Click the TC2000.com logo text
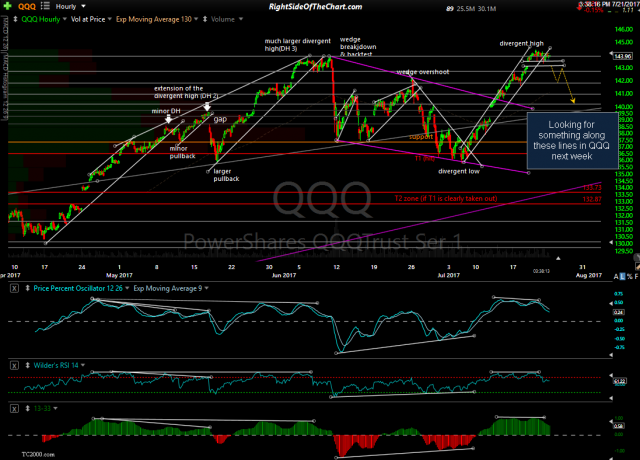The image size is (640, 460). pos(38,454)
